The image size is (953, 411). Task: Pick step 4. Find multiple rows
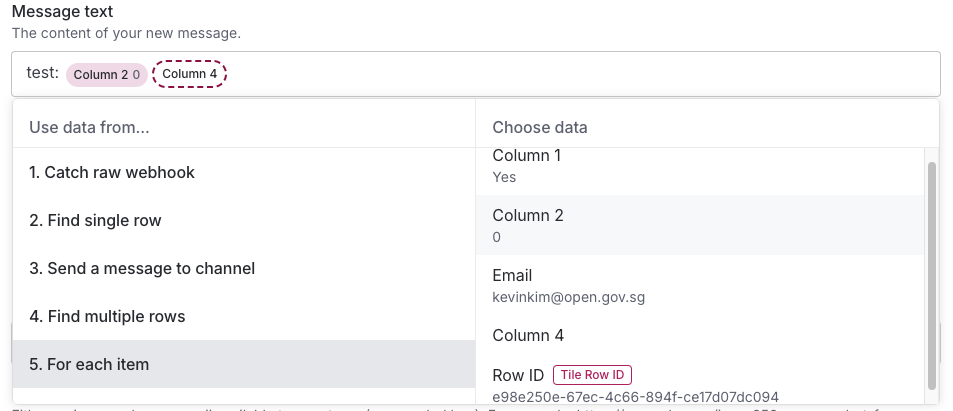pos(107,316)
